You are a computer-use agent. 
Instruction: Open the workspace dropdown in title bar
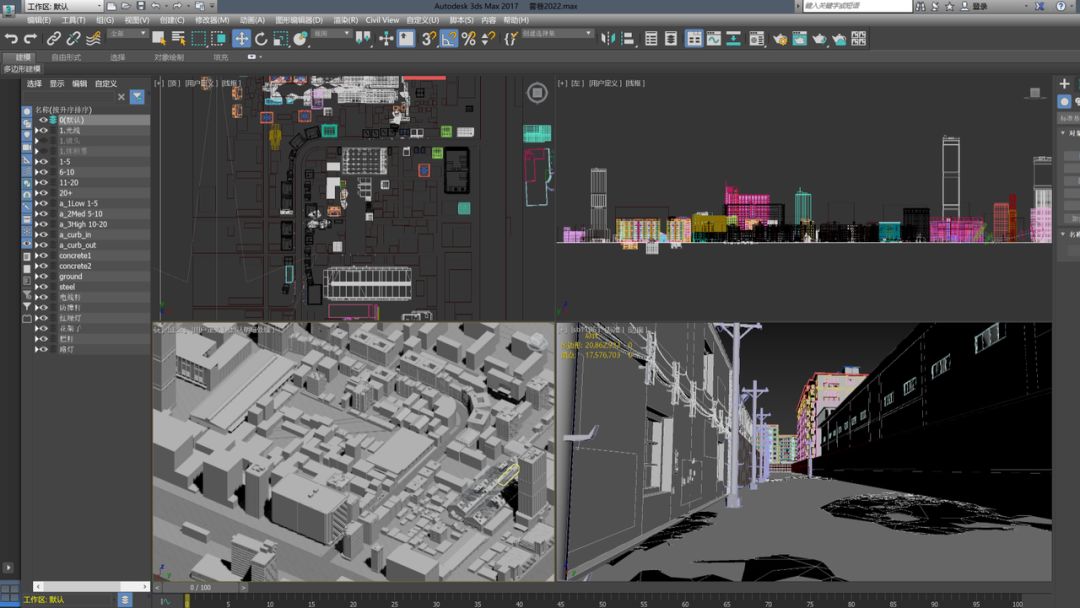[63, 6]
